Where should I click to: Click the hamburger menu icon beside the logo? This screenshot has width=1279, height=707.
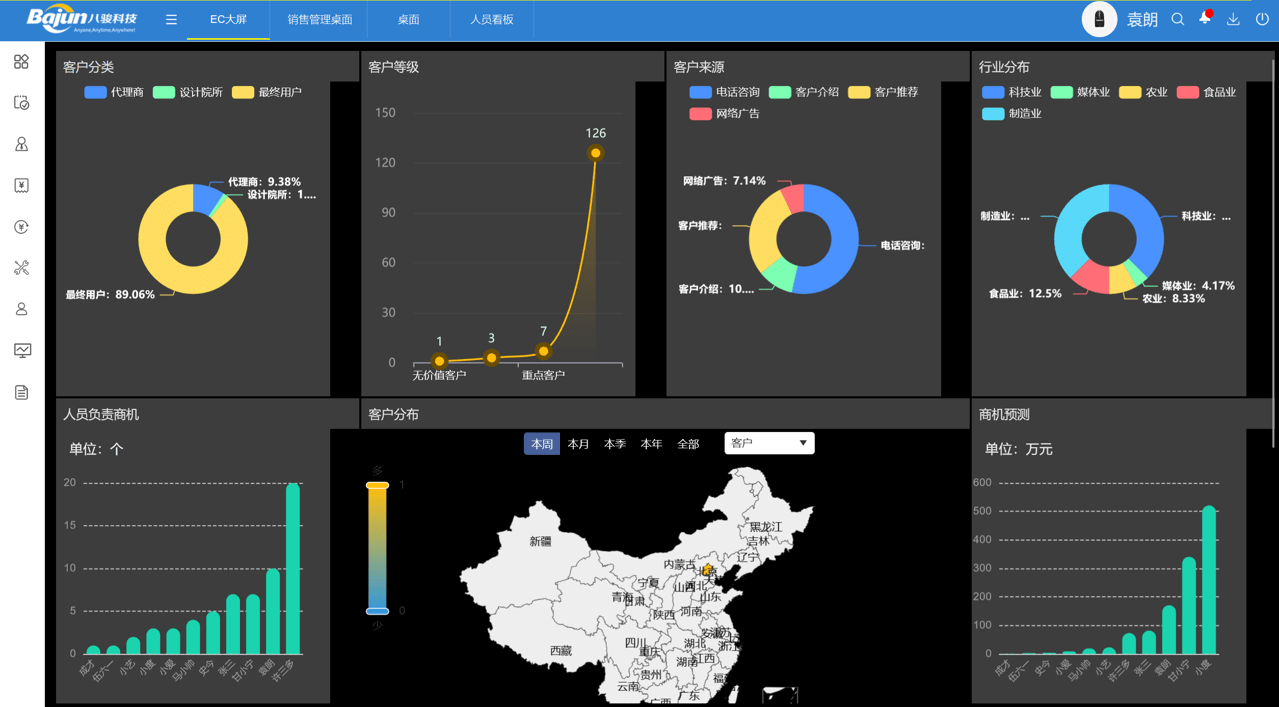[171, 20]
